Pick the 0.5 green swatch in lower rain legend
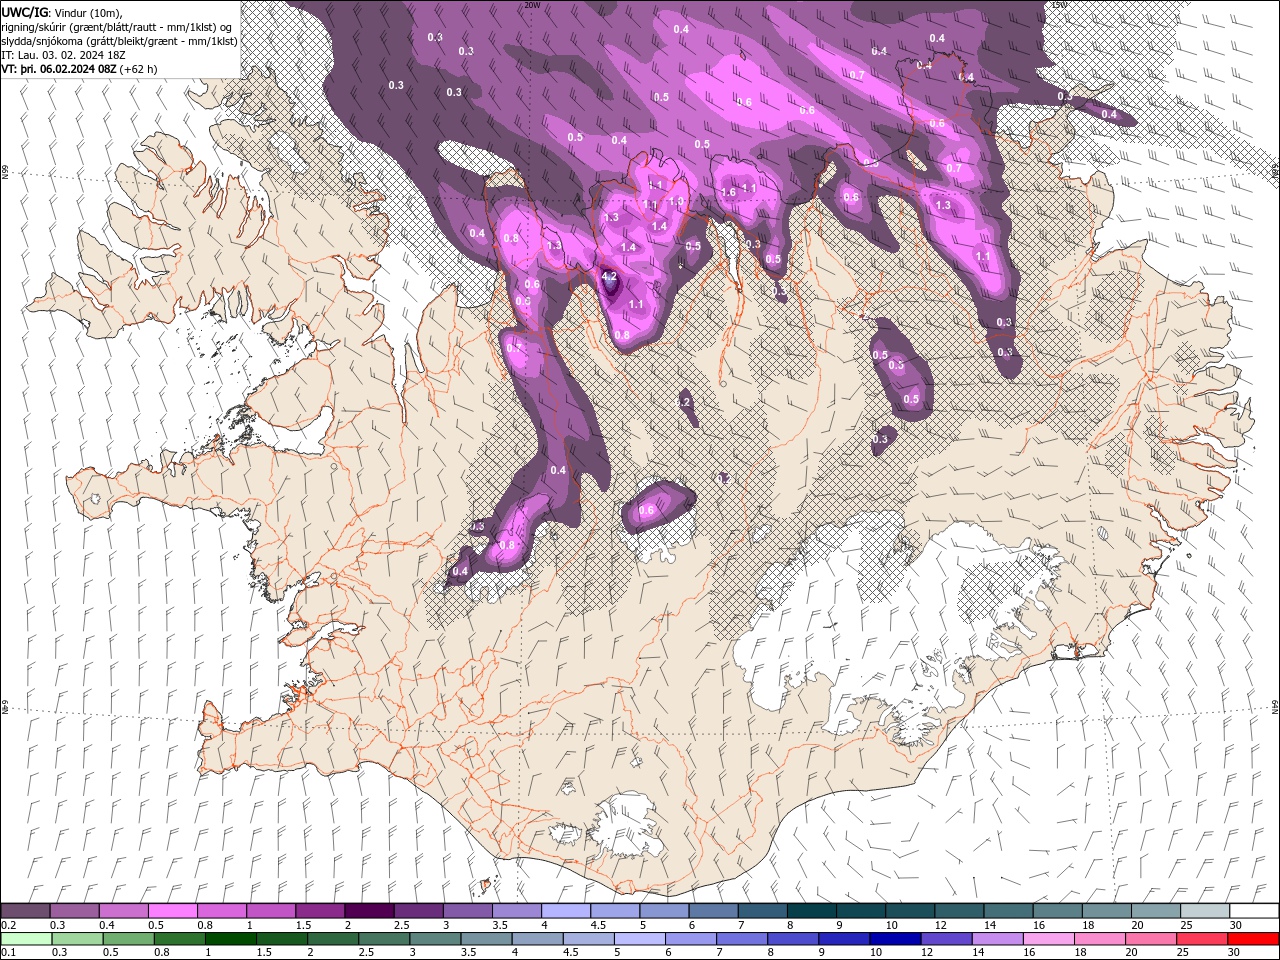1280x960 pixels. pos(128,939)
